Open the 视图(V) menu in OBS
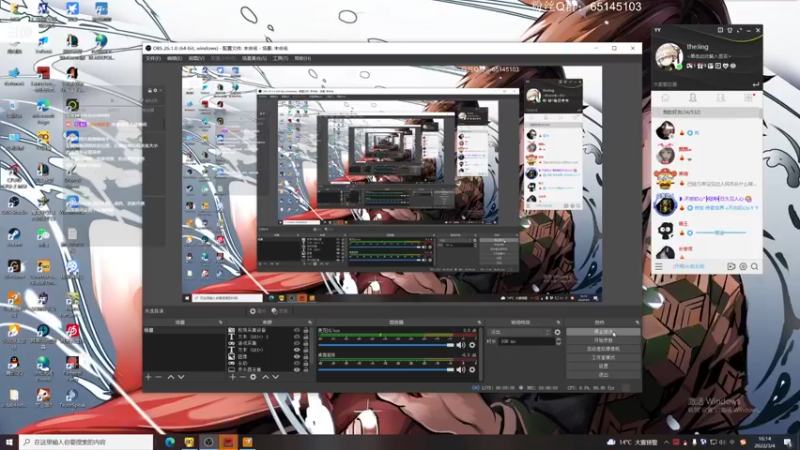Viewport: 800px width, 450px height. pyautogui.click(x=196, y=59)
